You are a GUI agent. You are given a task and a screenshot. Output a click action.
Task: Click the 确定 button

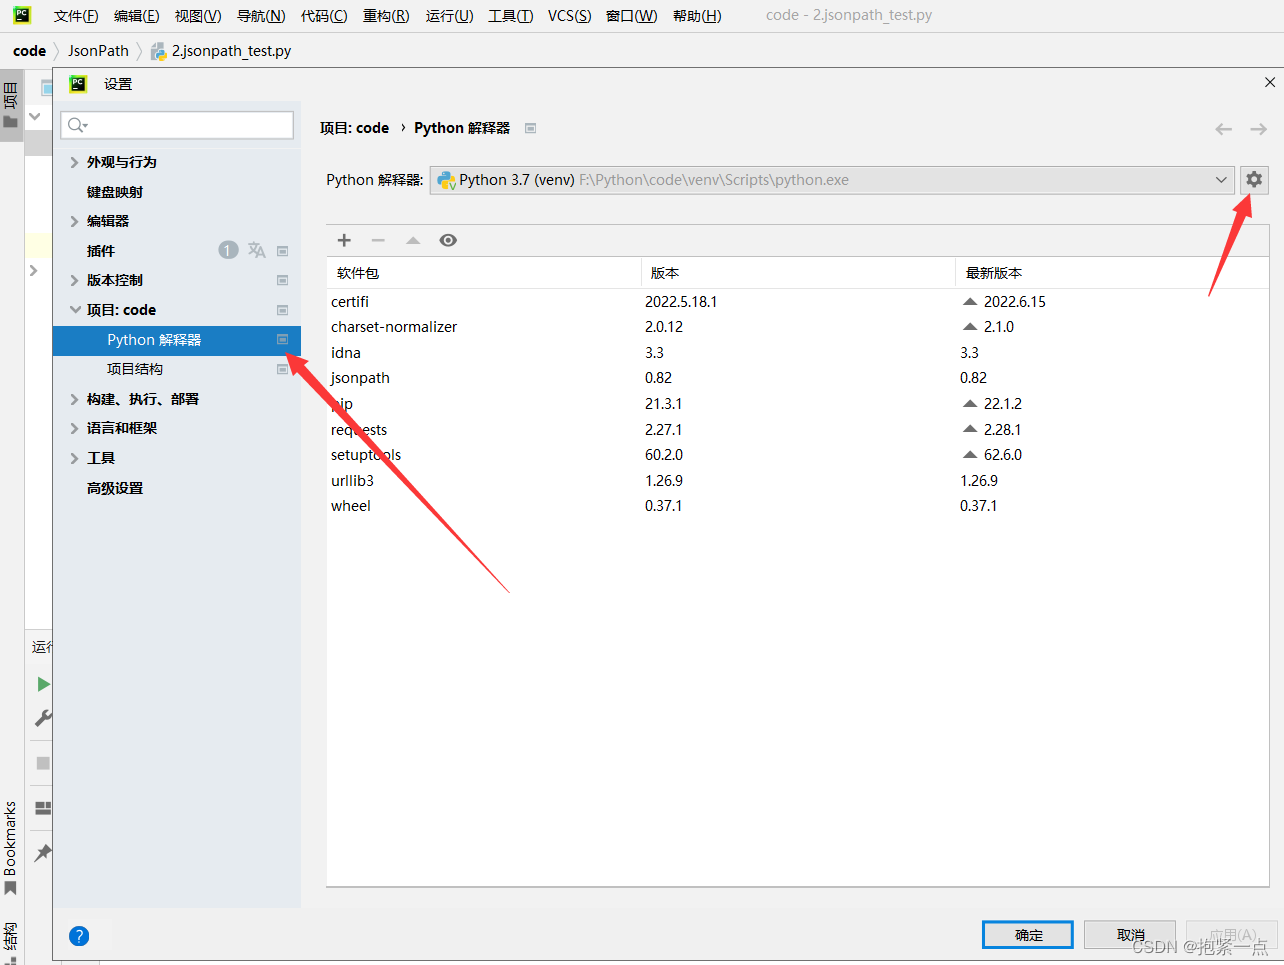[x=1028, y=935]
